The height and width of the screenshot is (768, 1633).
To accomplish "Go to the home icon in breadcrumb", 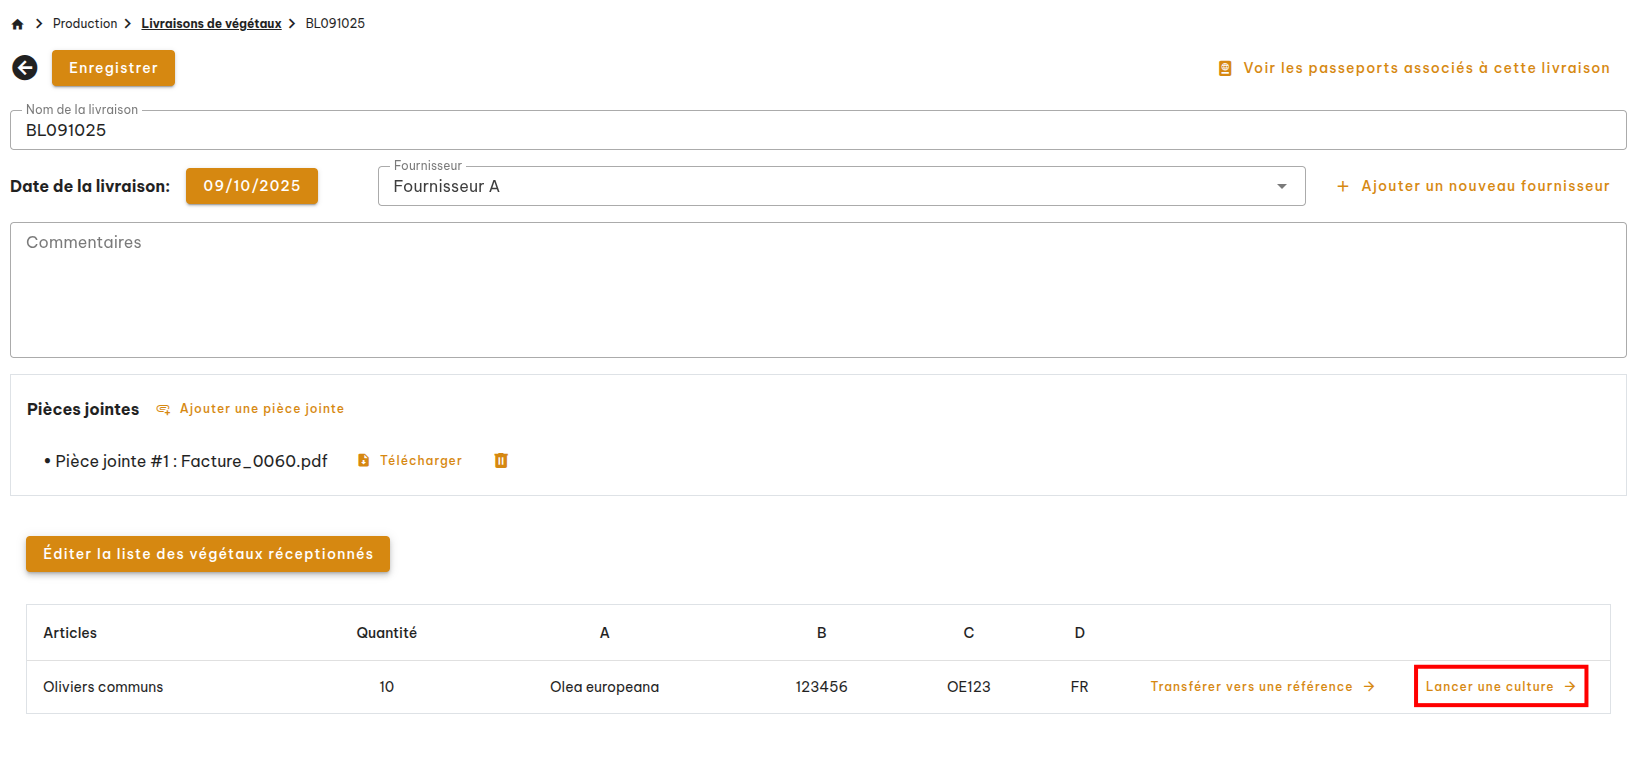I will pyautogui.click(x=17, y=24).
